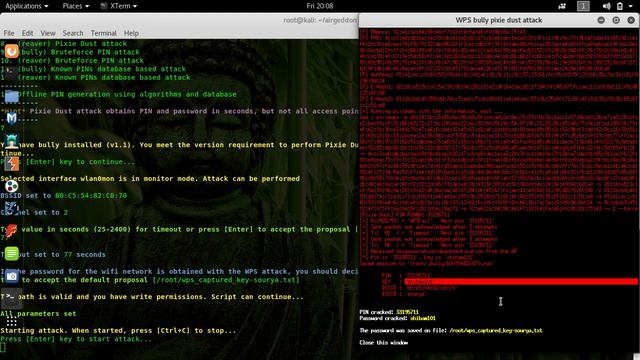This screenshot has width=640, height=360.
Task: Open the File menu in terminal
Action: click(x=9, y=33)
